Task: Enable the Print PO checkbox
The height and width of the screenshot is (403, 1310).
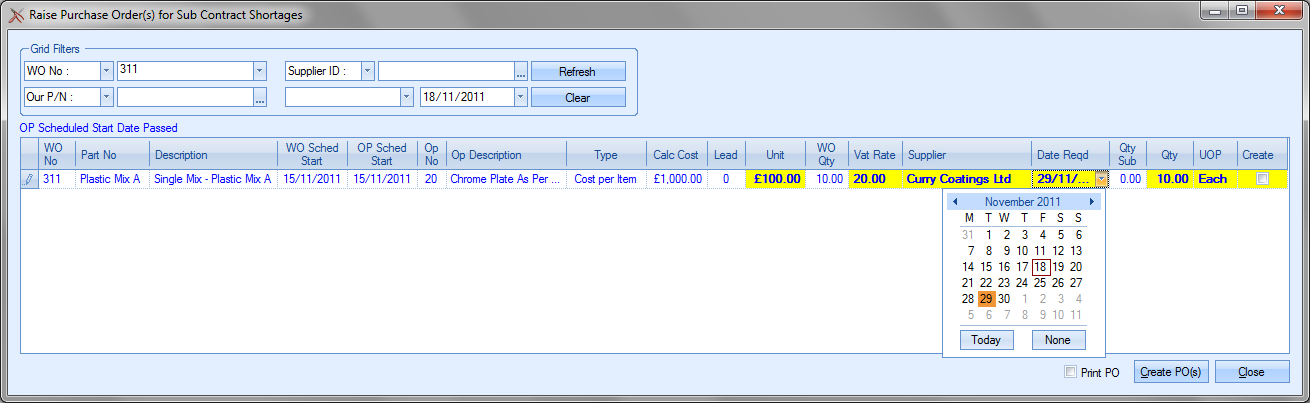Action: point(1071,372)
